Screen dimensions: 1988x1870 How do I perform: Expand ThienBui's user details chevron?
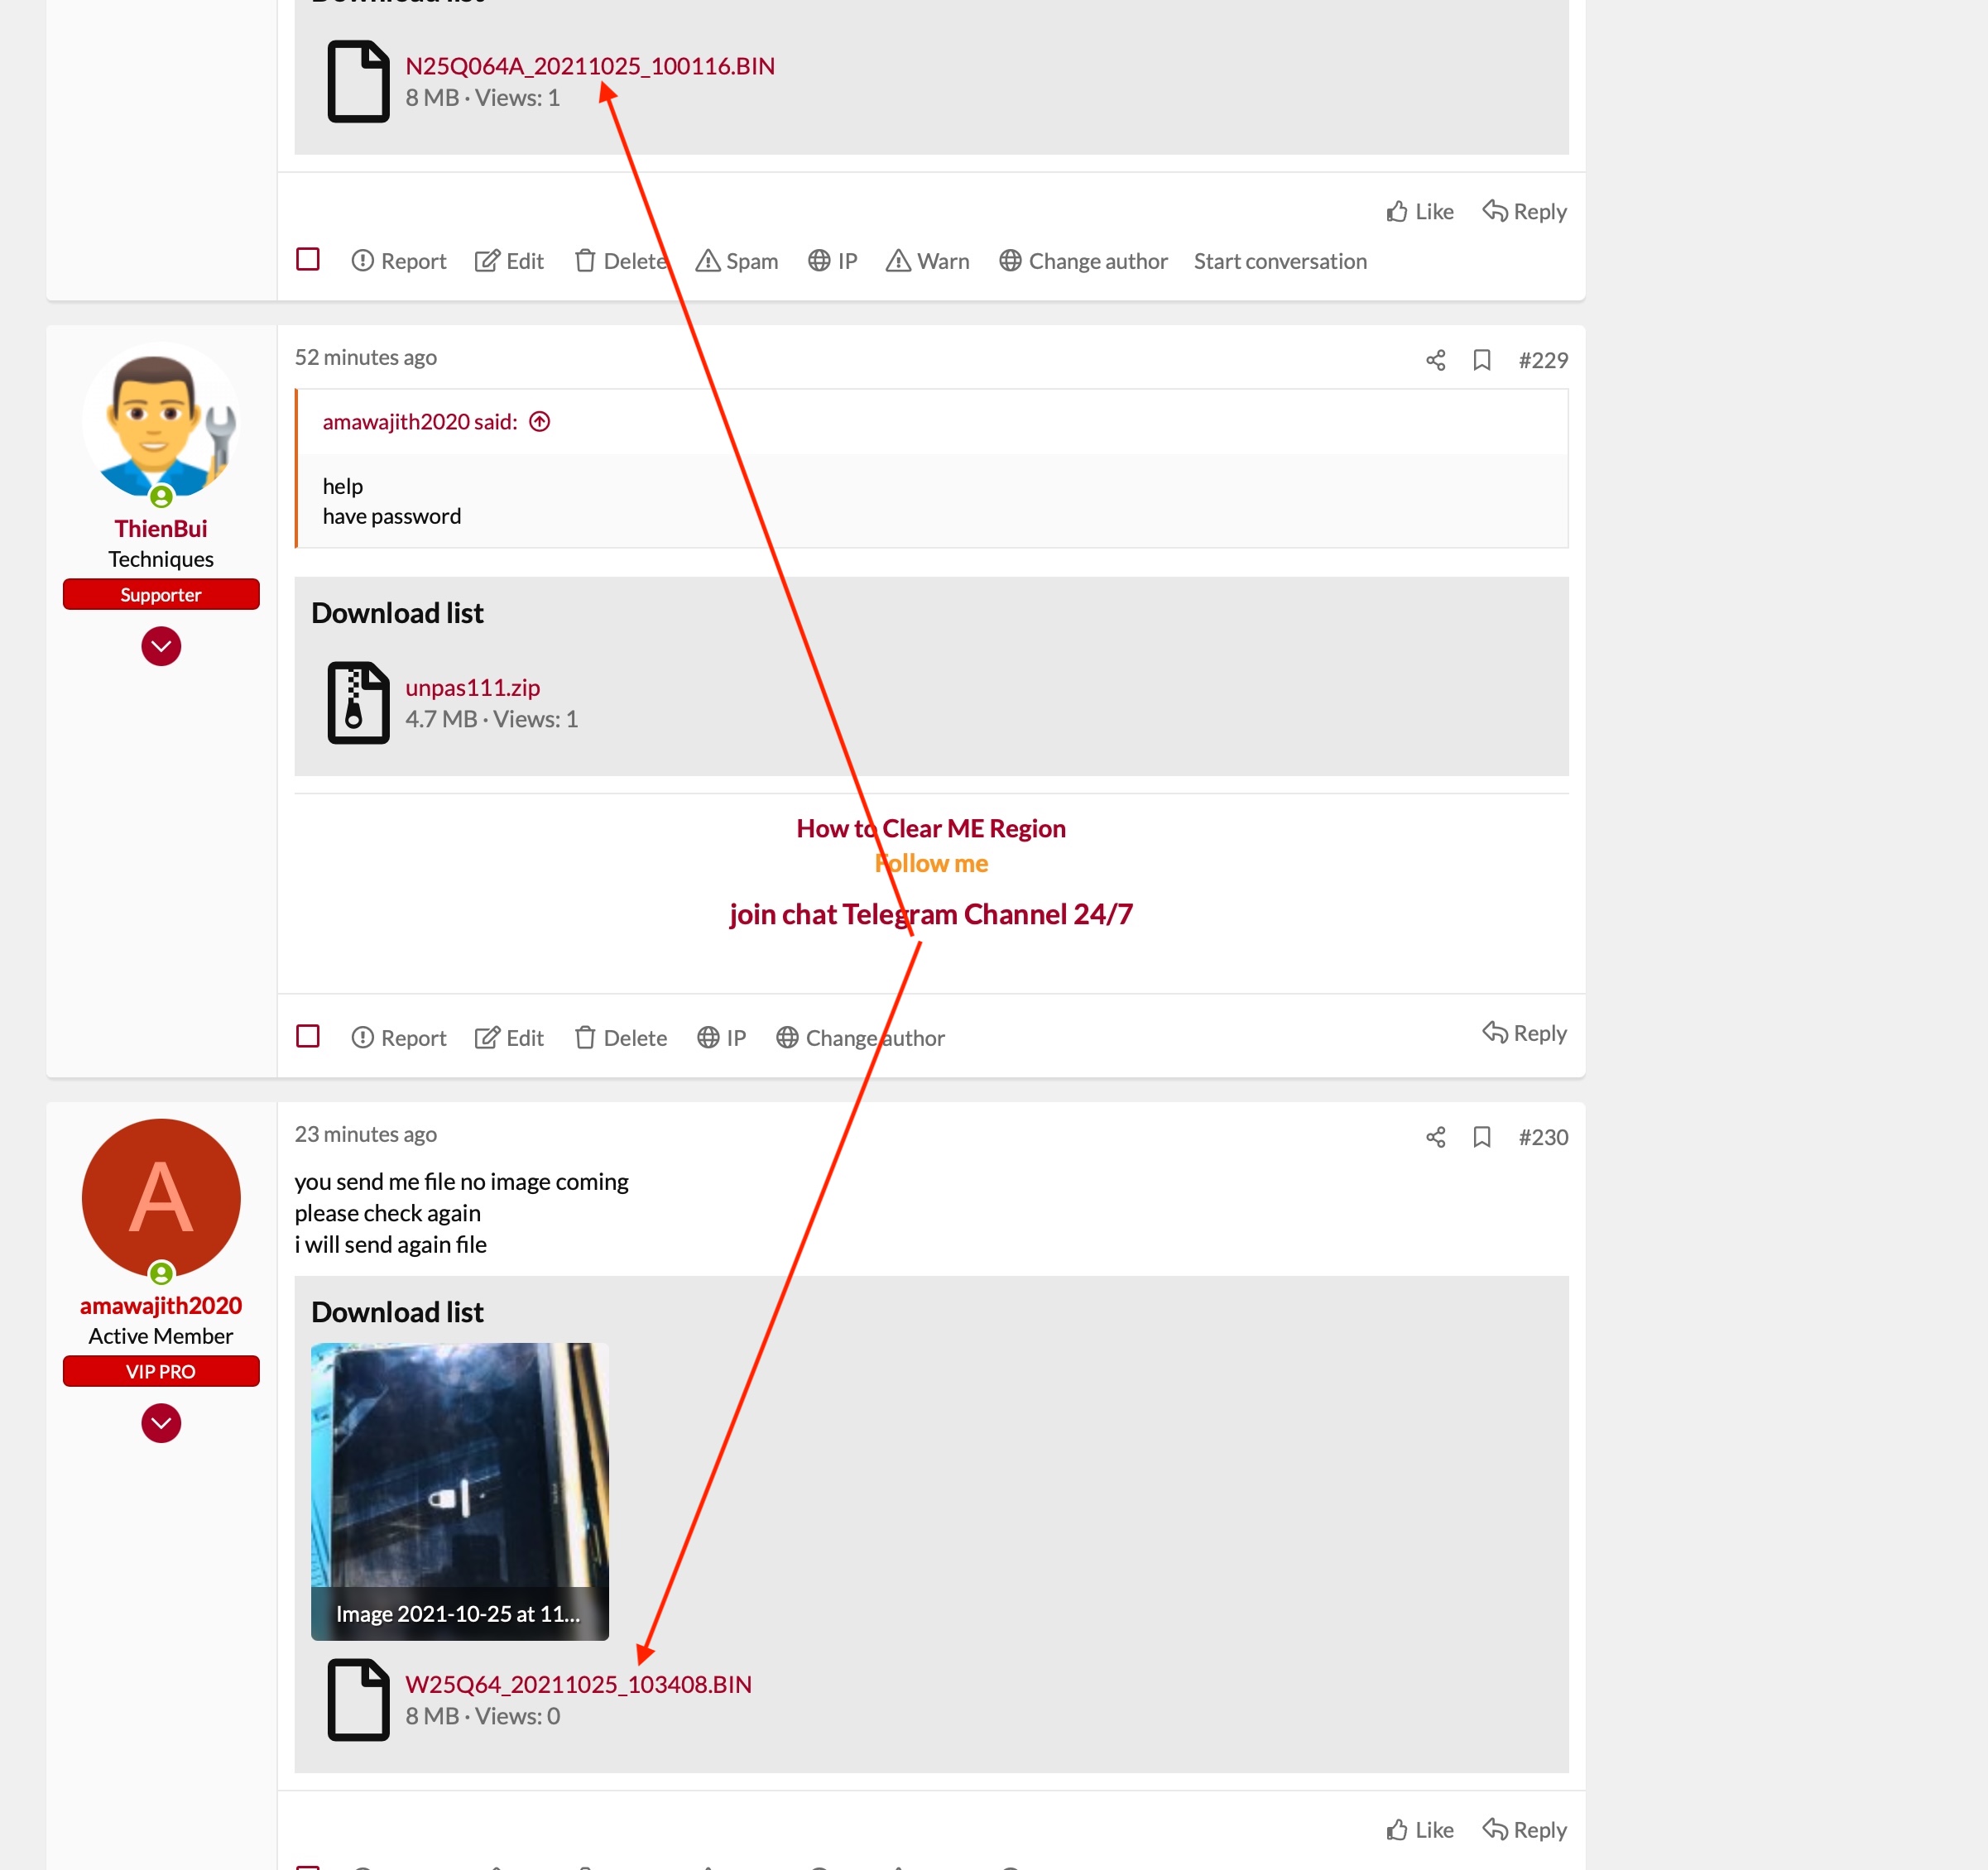[161, 646]
